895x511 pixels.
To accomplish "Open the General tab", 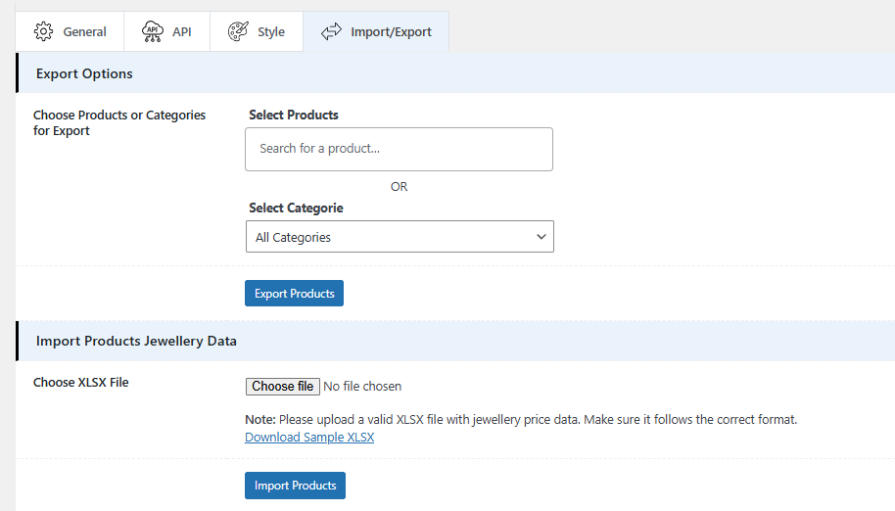I will pyautogui.click(x=70, y=31).
